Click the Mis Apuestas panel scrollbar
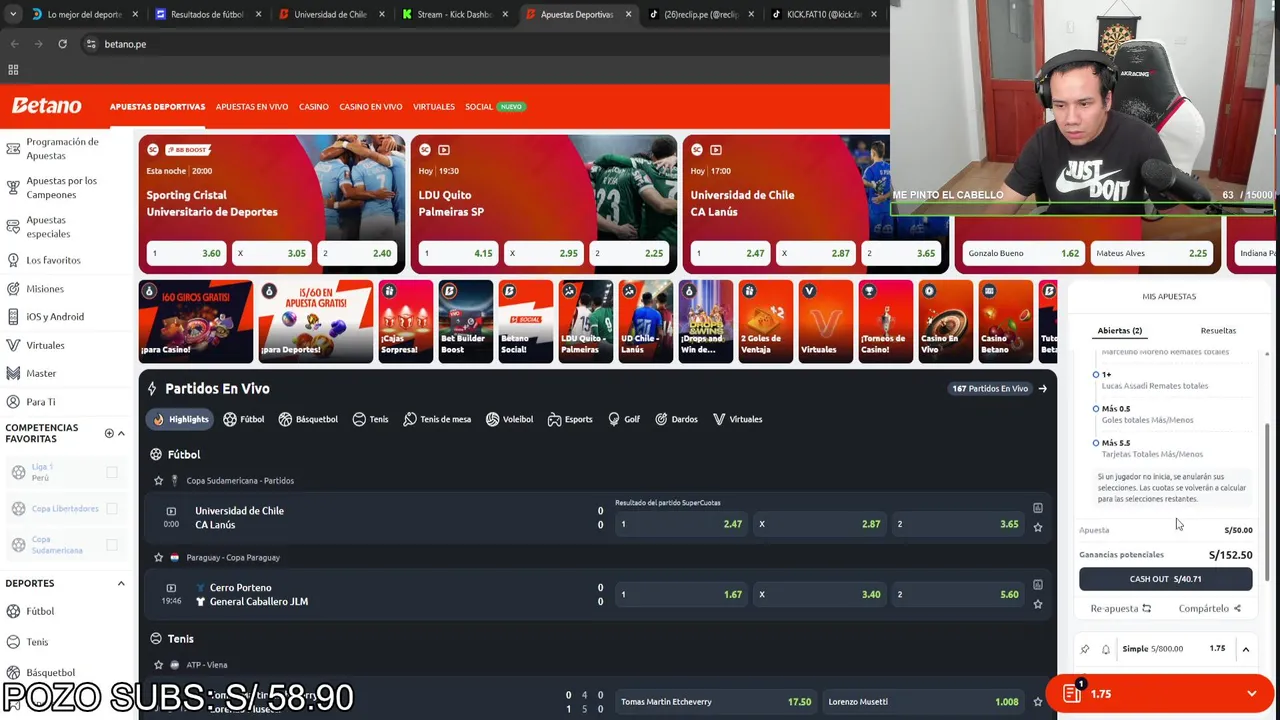This screenshot has height=720, width=1280. click(x=1267, y=500)
